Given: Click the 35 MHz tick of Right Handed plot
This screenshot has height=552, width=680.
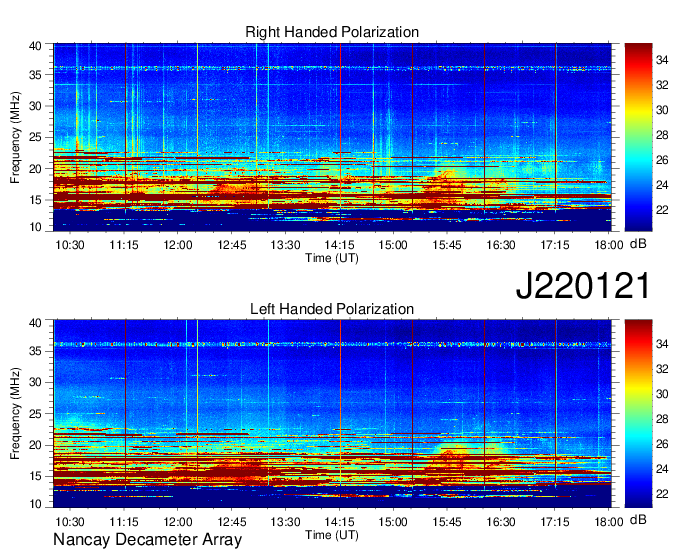Looking at the screenshot, I should pos(35,75).
